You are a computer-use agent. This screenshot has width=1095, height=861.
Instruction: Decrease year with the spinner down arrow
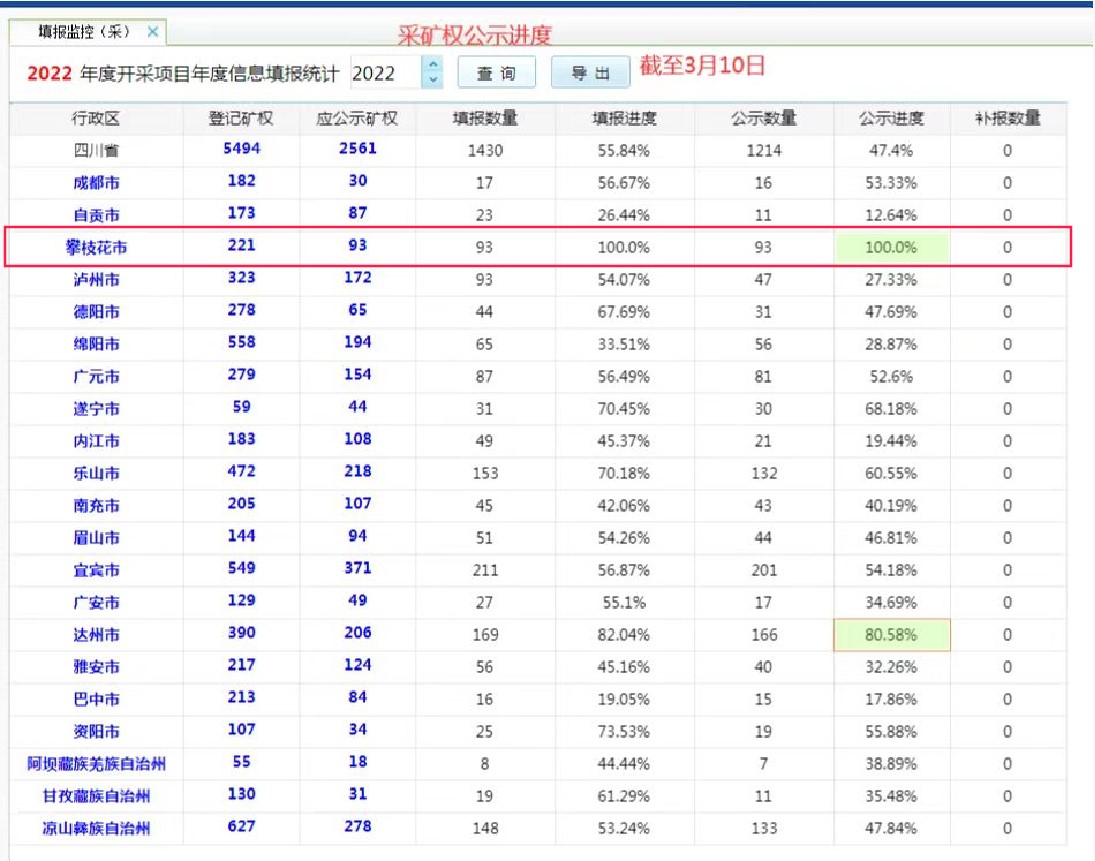point(433,80)
